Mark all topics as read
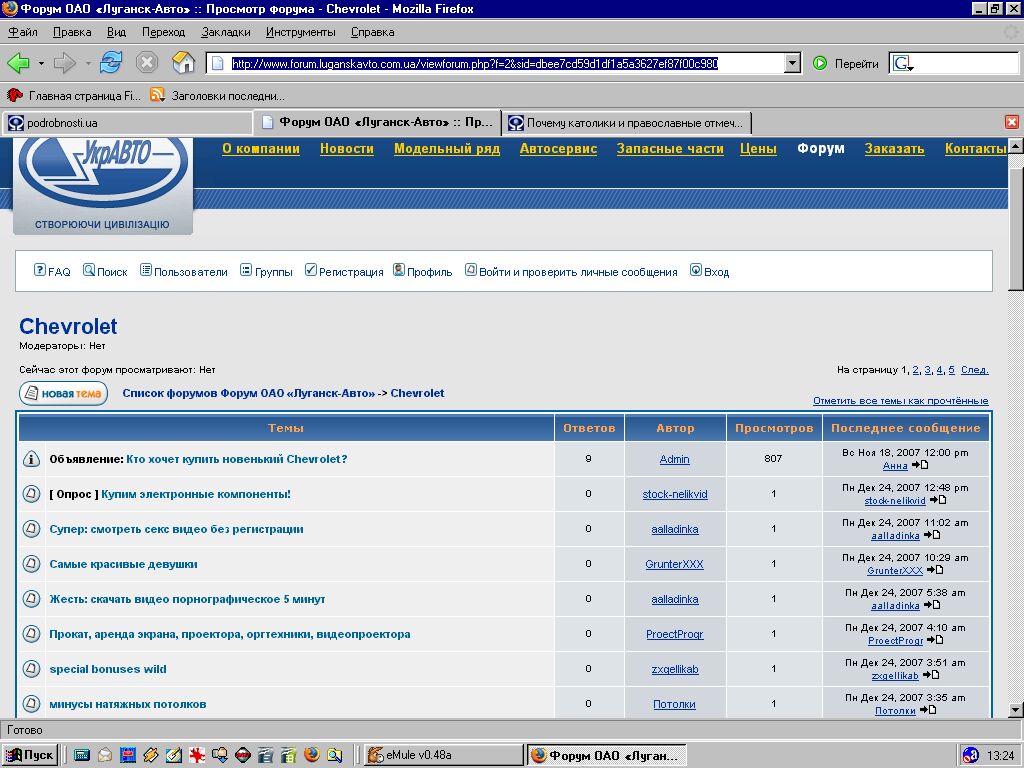Image resolution: width=1024 pixels, height=768 pixels. (901, 401)
